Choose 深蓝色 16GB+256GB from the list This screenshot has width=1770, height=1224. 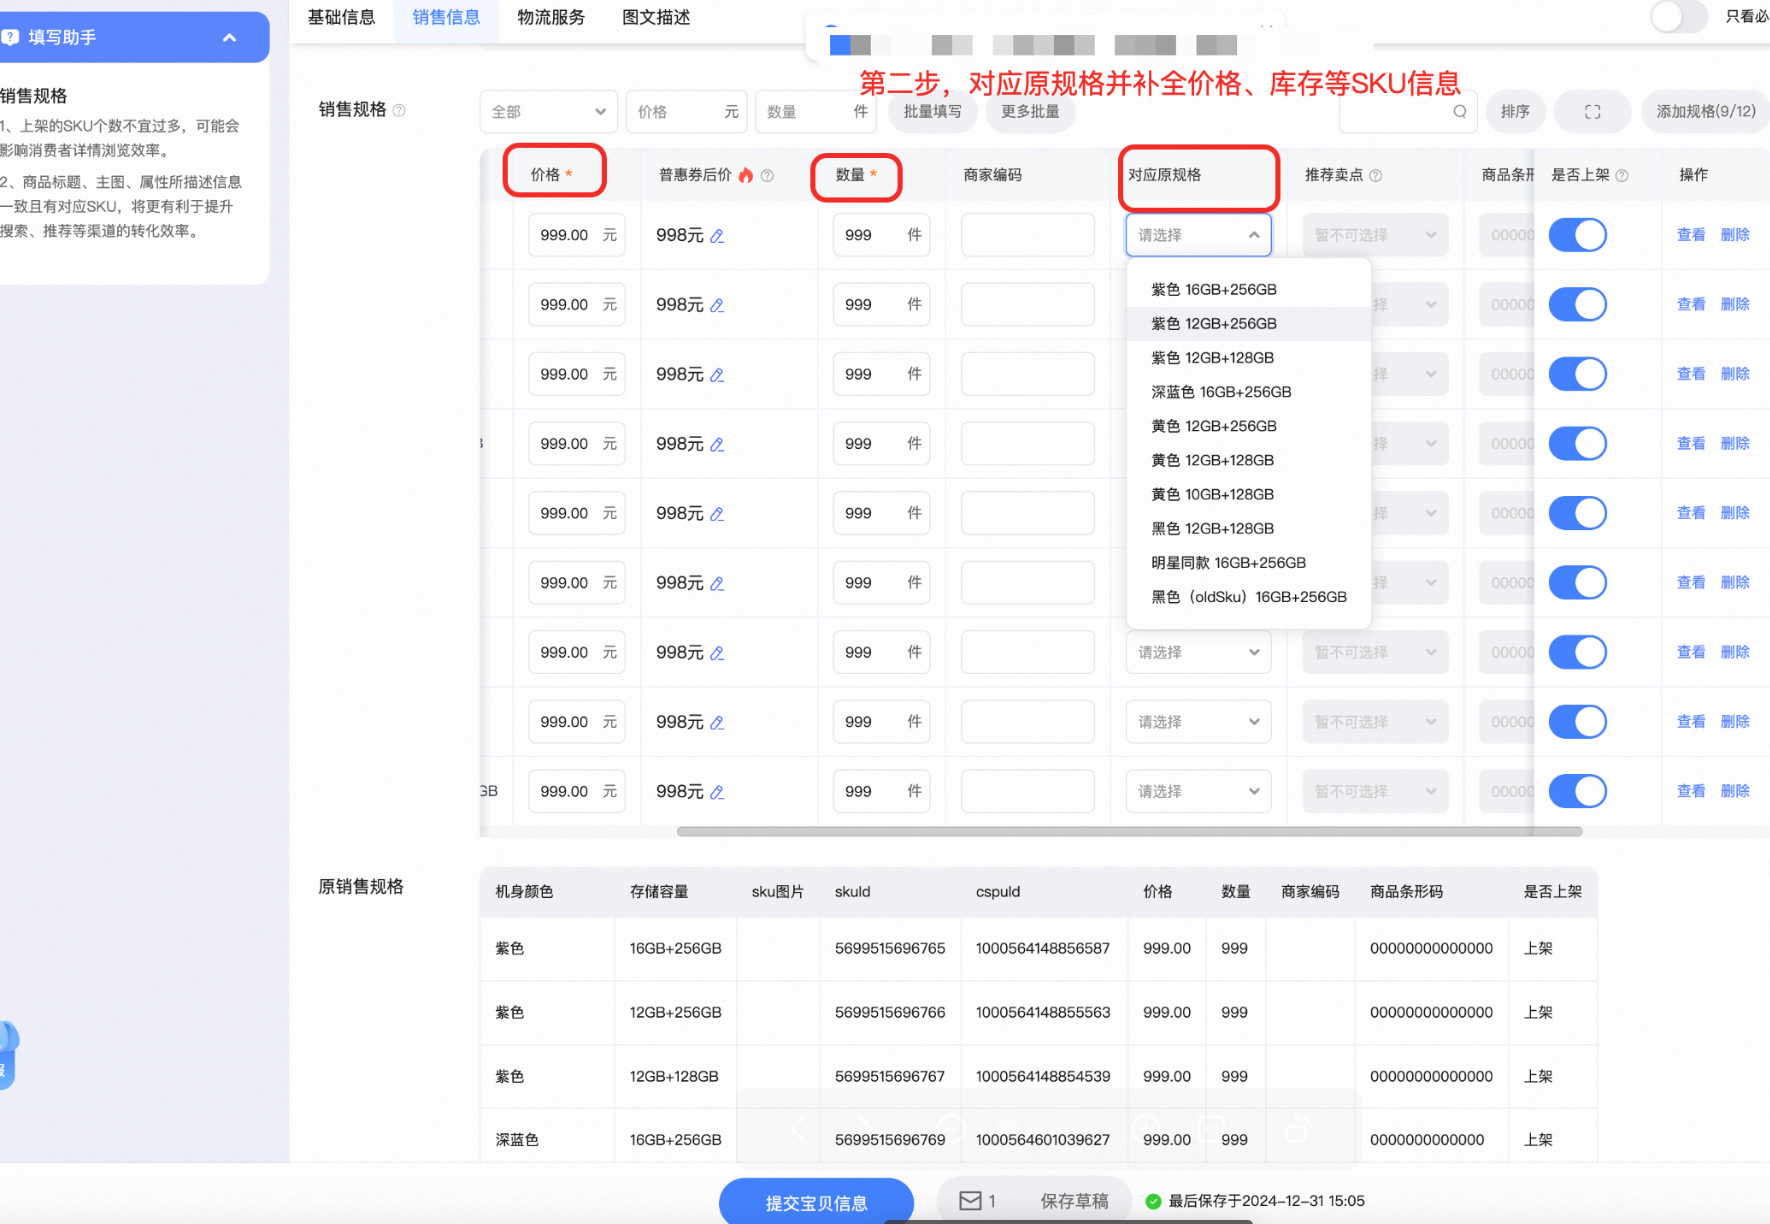pyautogui.click(x=1248, y=392)
